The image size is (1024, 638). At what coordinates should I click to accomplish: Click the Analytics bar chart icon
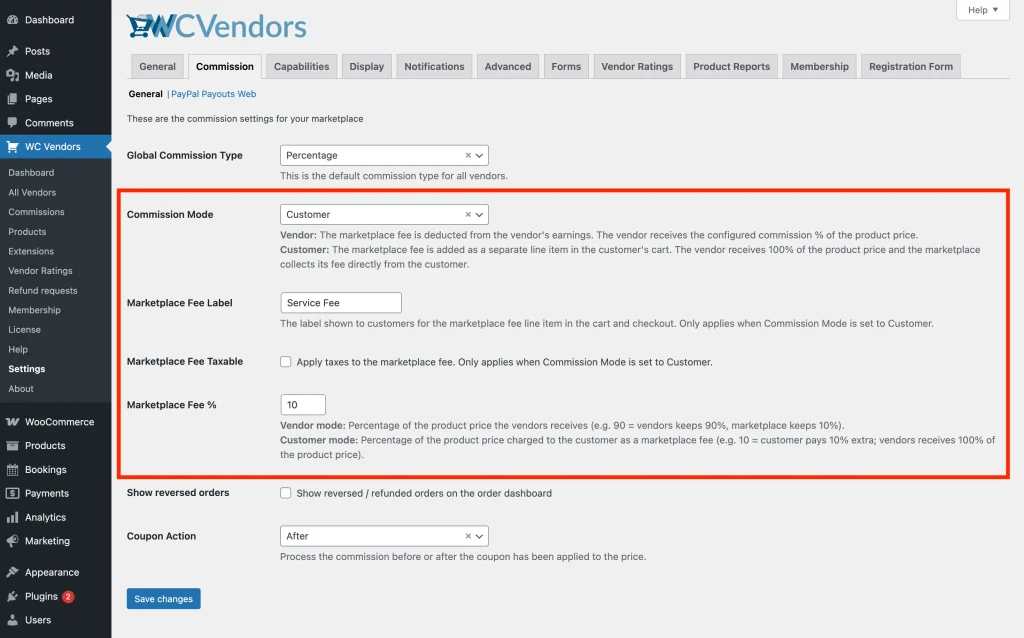(x=12, y=517)
